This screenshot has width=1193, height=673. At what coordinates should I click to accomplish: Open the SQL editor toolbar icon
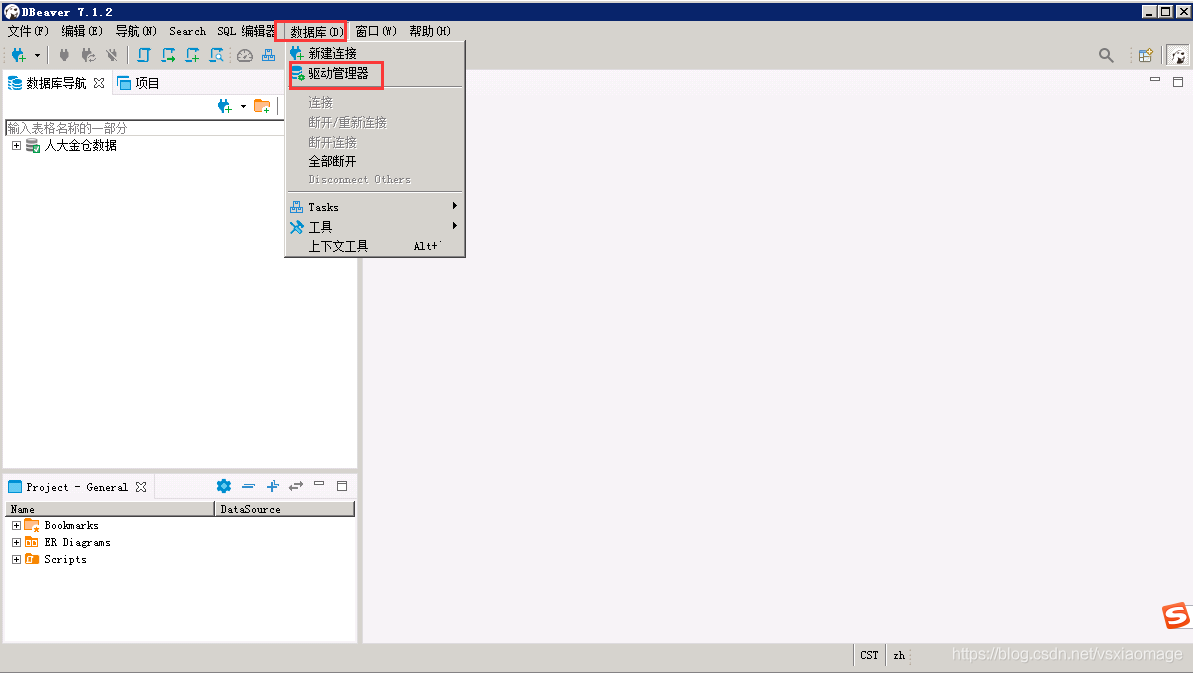[x=143, y=55]
